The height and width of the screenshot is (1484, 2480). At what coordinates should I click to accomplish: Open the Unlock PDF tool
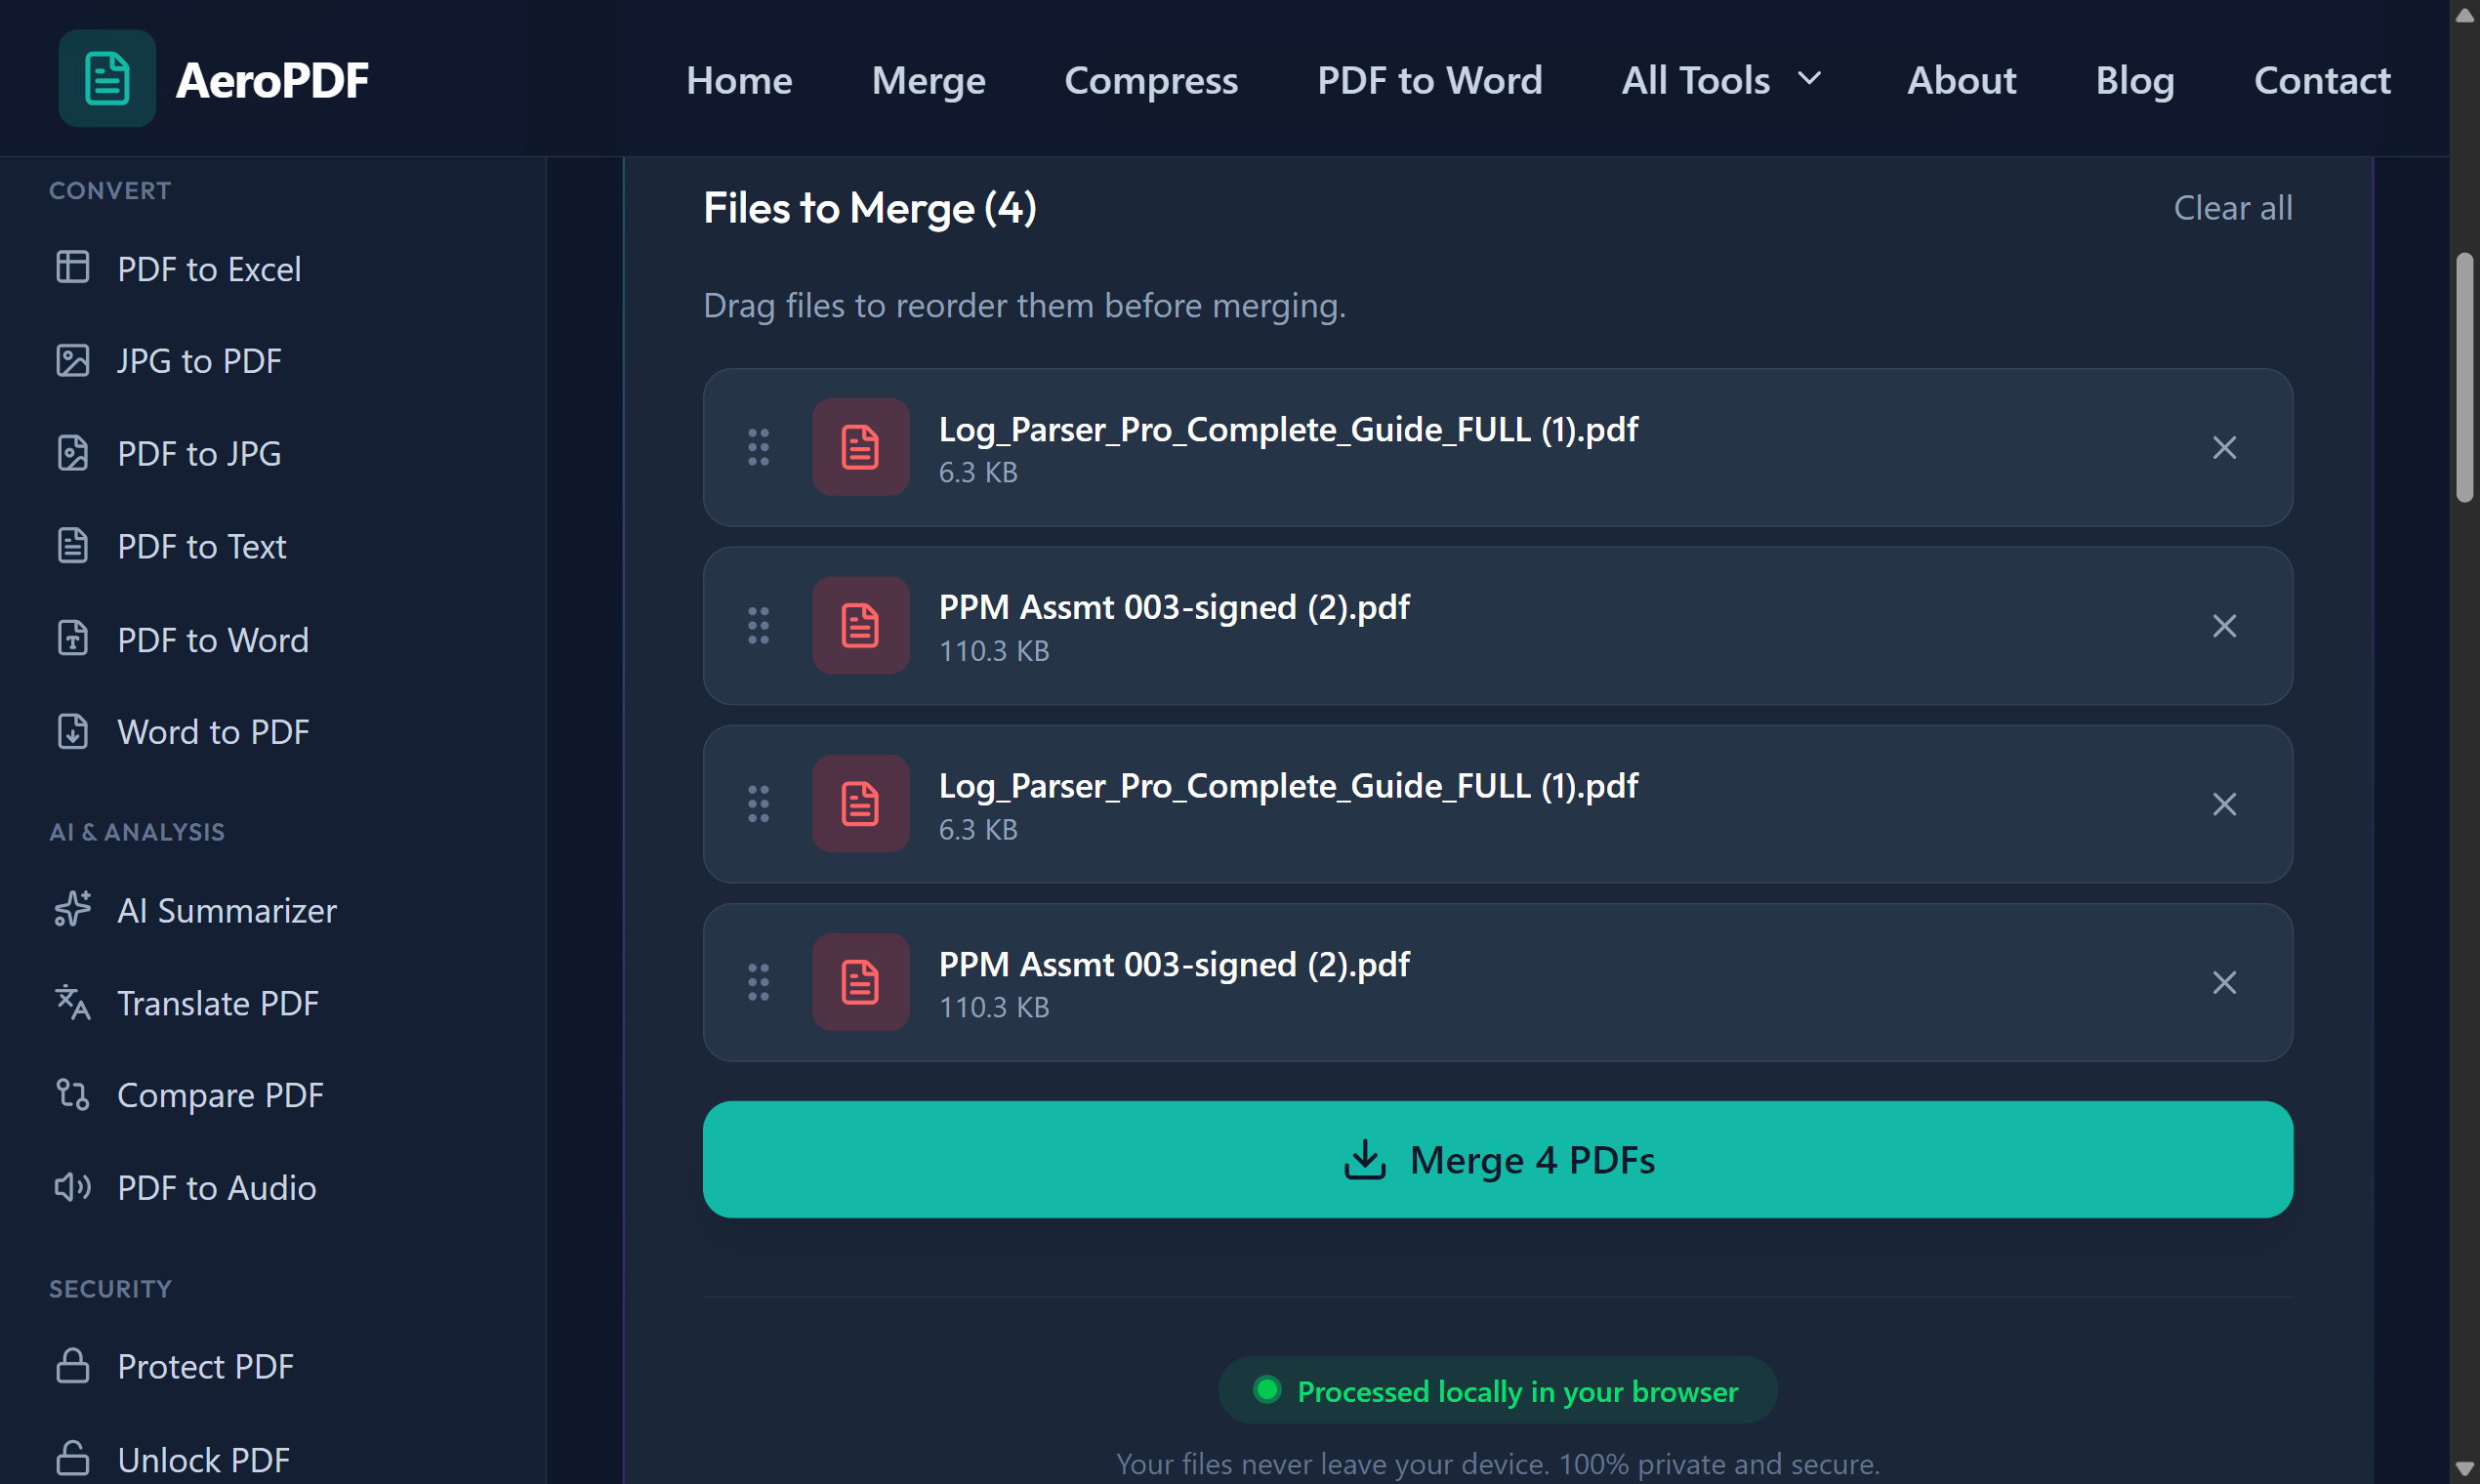(x=203, y=1458)
